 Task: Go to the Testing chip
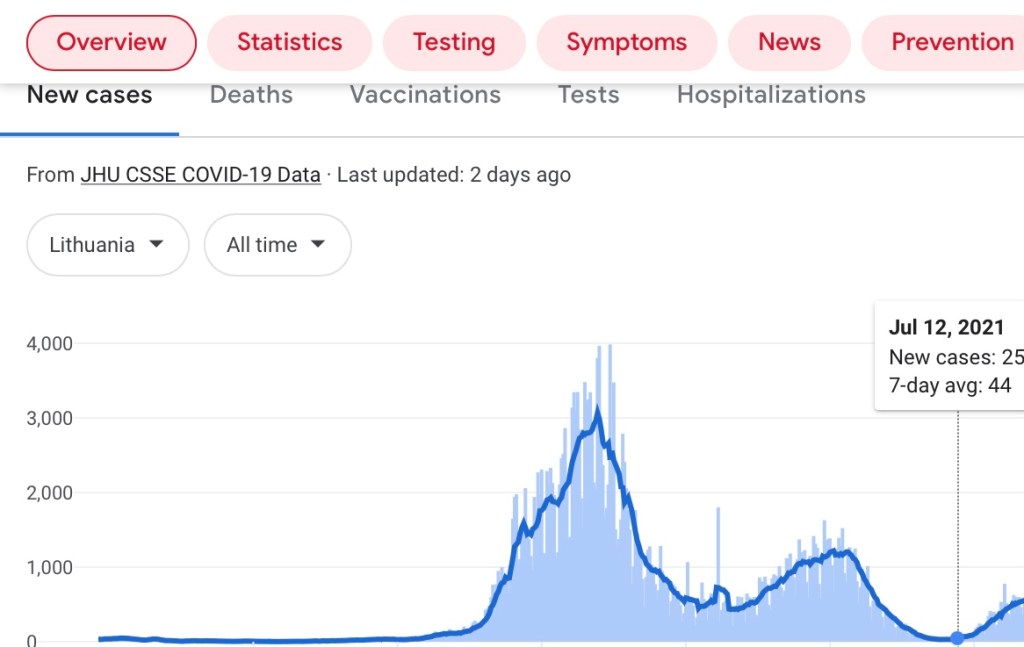[x=454, y=43]
